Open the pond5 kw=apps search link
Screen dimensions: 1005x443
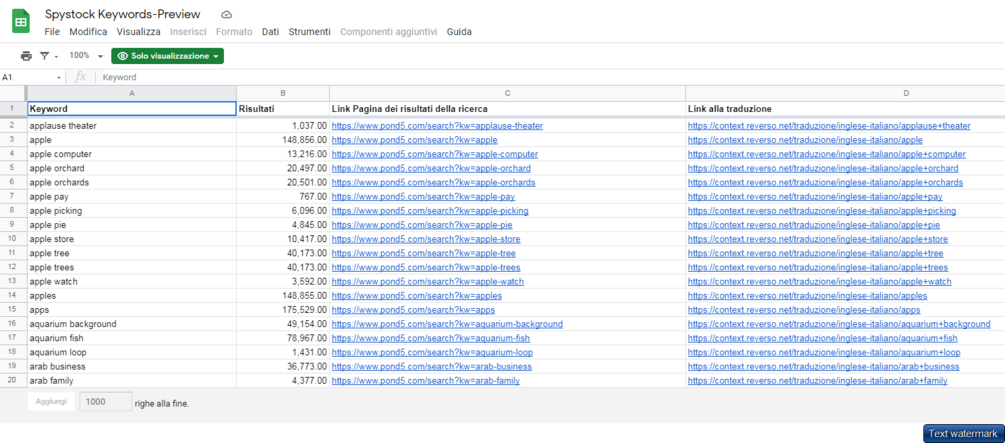pyautogui.click(x=413, y=310)
